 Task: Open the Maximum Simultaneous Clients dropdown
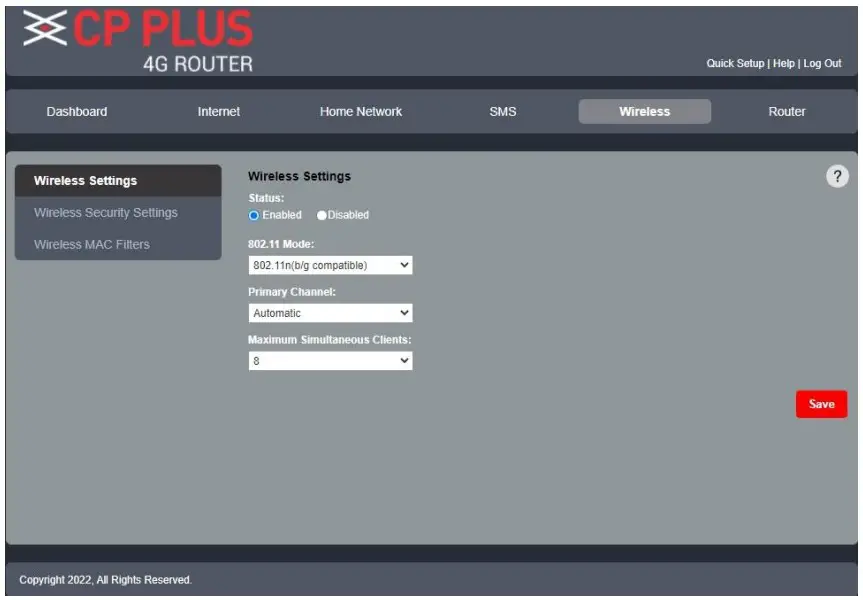pyautogui.click(x=330, y=361)
